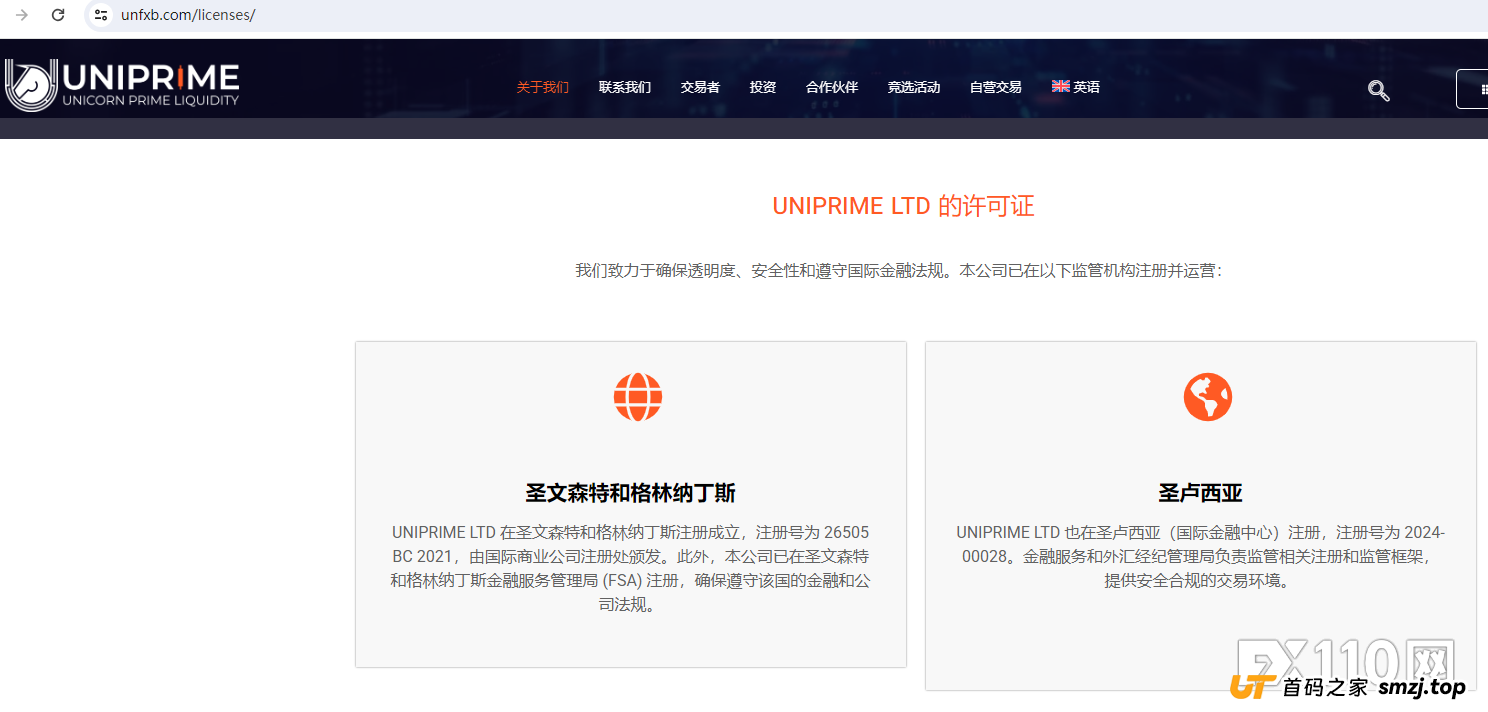Click the orange earth icon for 圣卢西亚
1488x712 pixels.
pyautogui.click(x=1208, y=397)
